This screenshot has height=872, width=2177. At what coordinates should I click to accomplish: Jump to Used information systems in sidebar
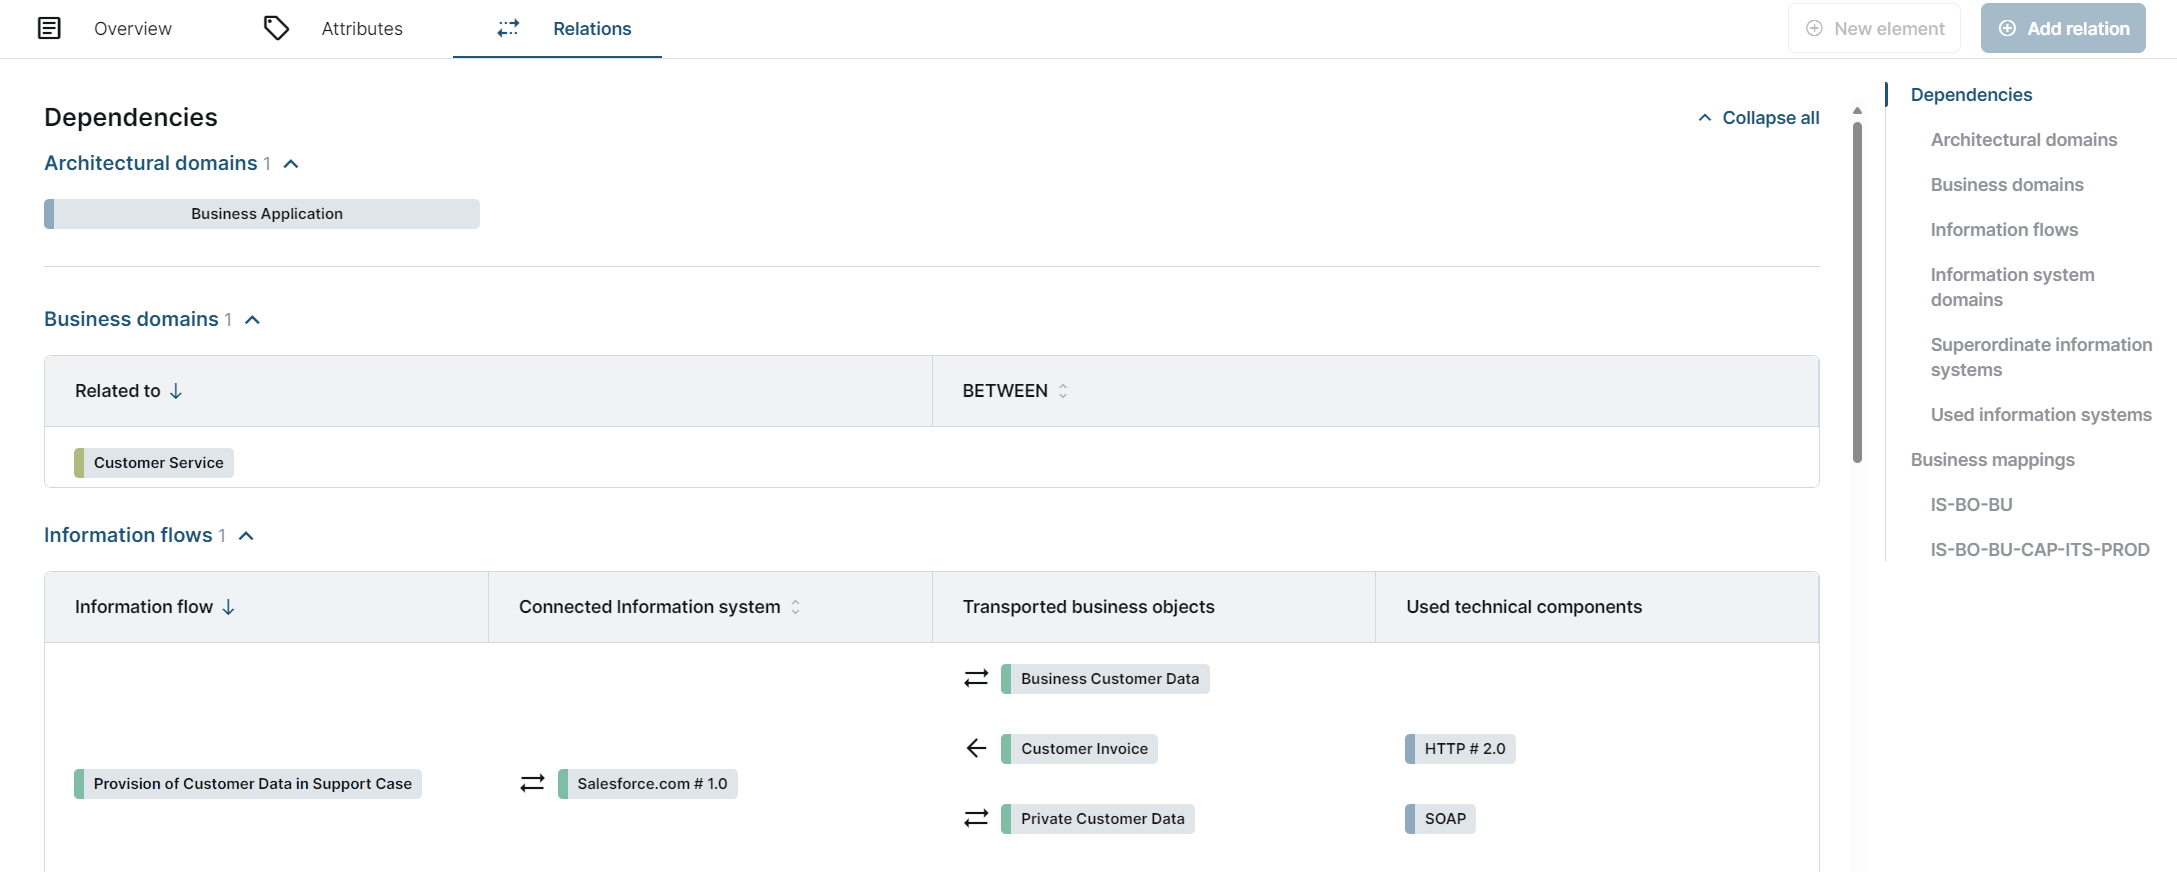(2040, 415)
